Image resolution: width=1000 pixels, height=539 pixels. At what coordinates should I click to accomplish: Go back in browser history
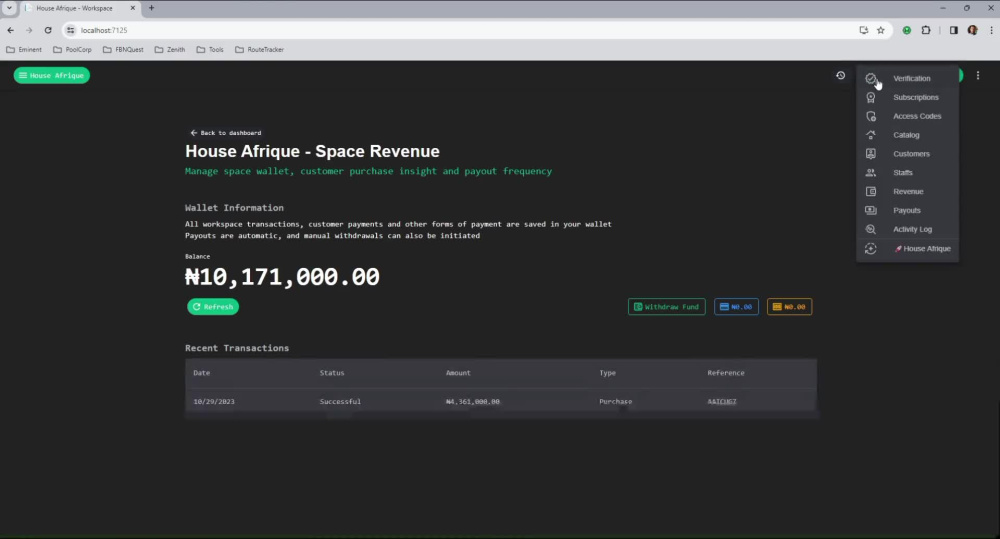pyautogui.click(x=10, y=30)
